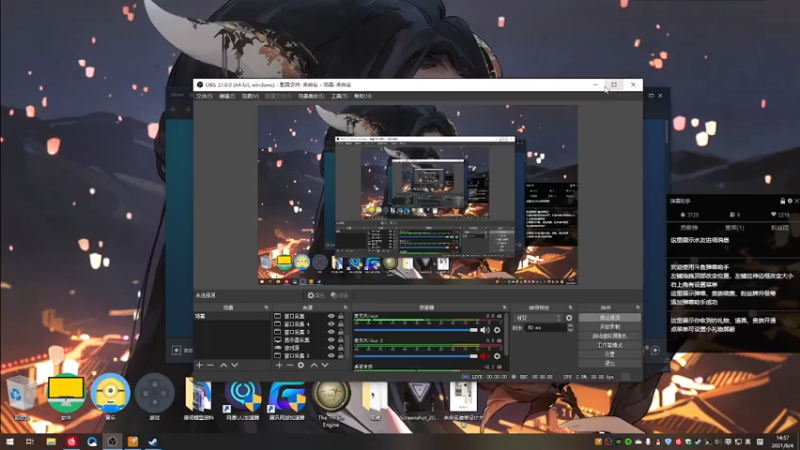Viewport: 800px width, 450px height.
Task: Click 滤镜 filters button above sources
Action: tap(340, 295)
